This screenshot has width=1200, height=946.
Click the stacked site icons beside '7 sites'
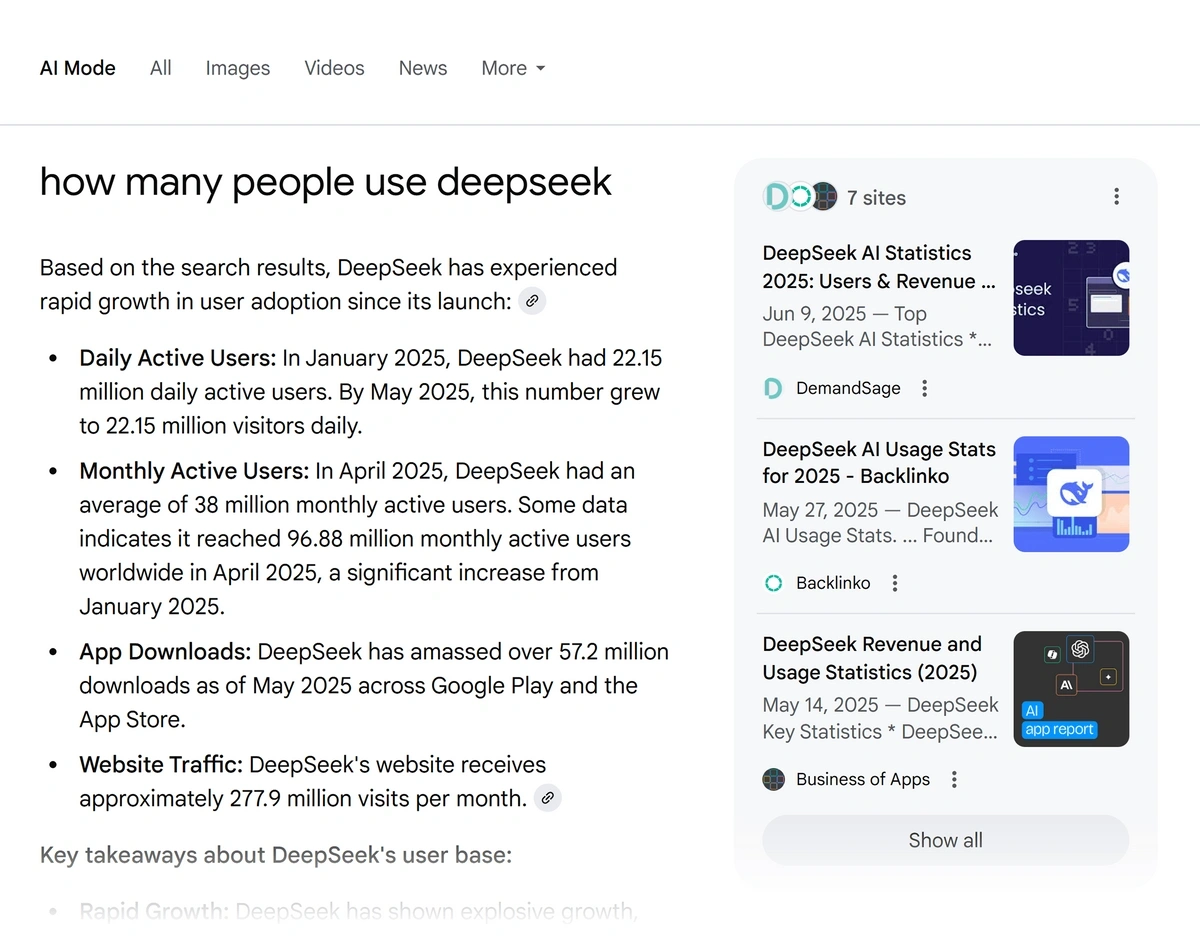click(x=799, y=197)
